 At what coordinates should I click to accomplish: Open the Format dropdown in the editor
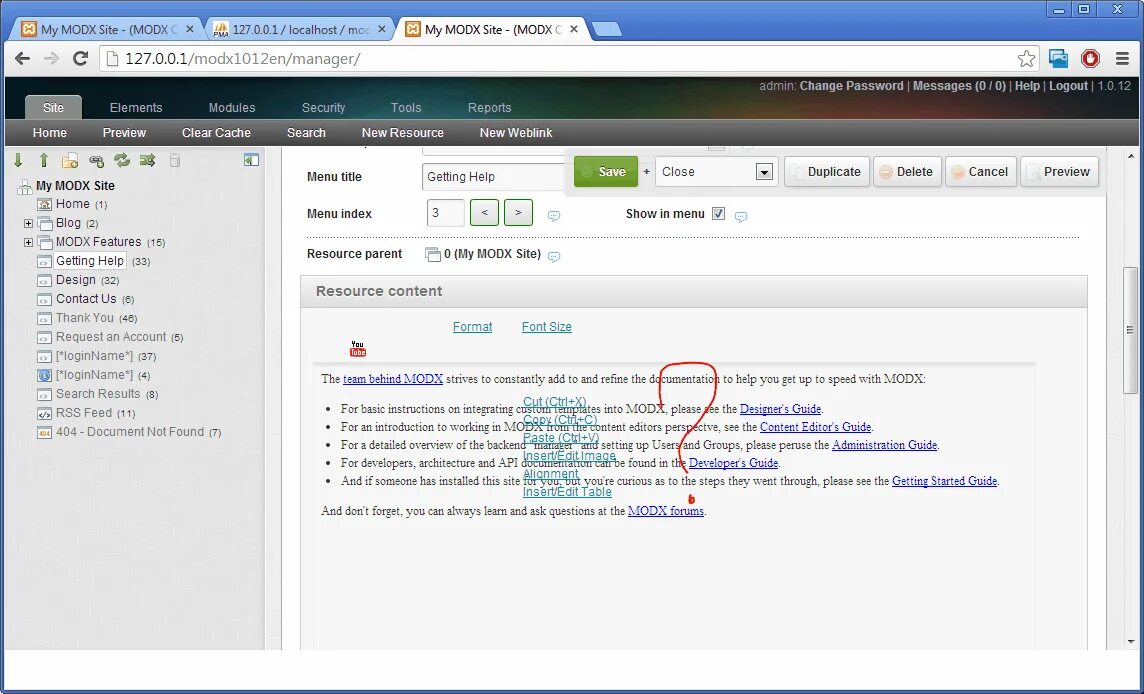472,327
